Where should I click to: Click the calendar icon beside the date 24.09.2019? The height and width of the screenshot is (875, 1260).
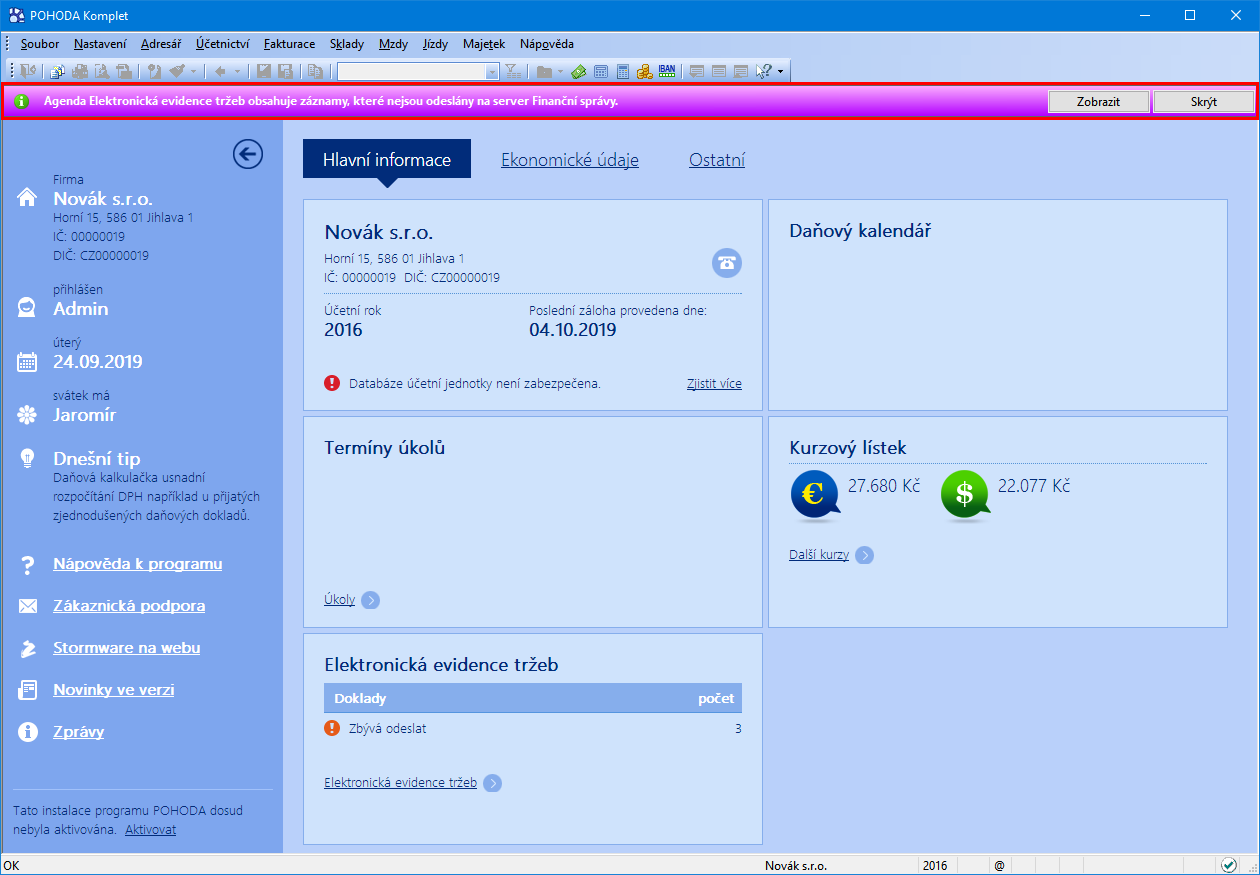tap(28, 362)
